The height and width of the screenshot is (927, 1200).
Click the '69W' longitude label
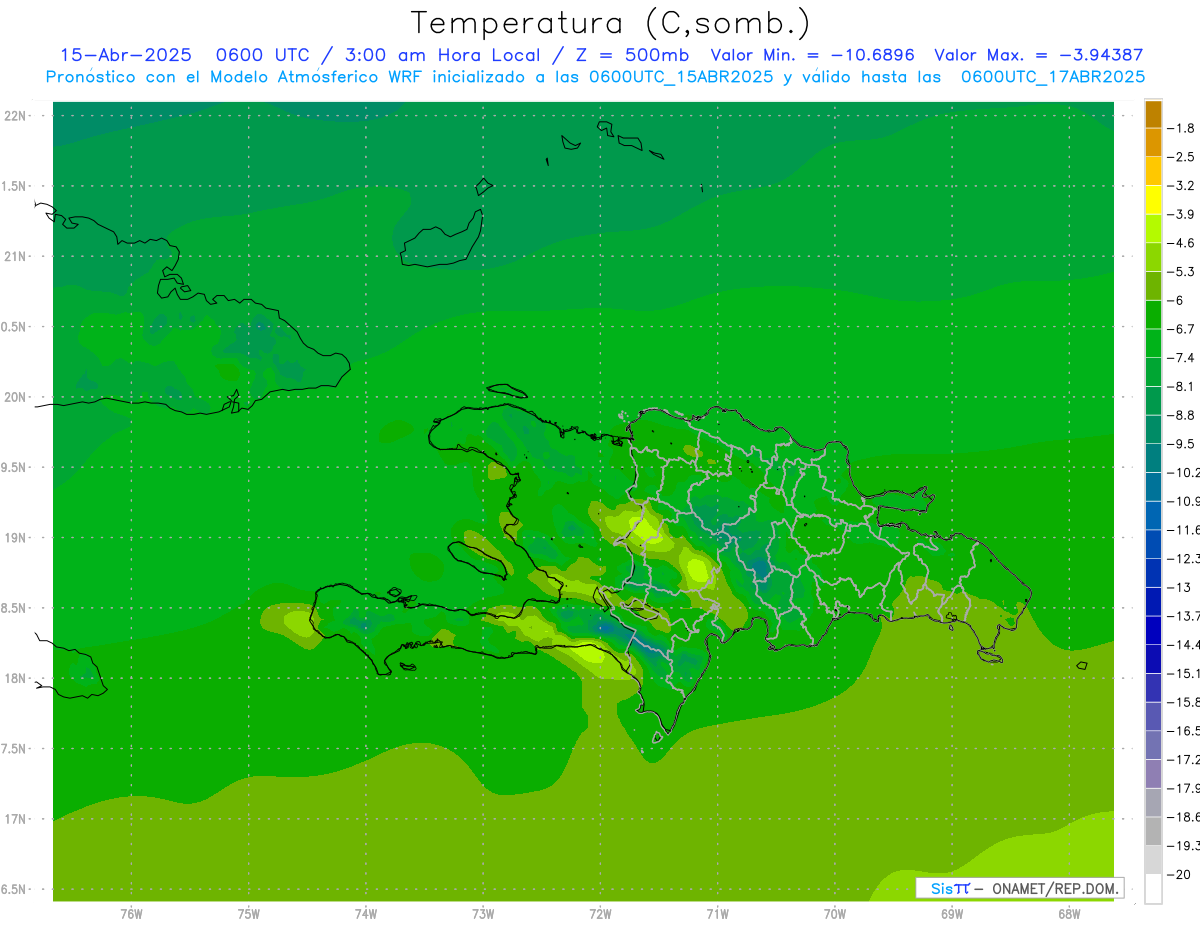[952, 914]
